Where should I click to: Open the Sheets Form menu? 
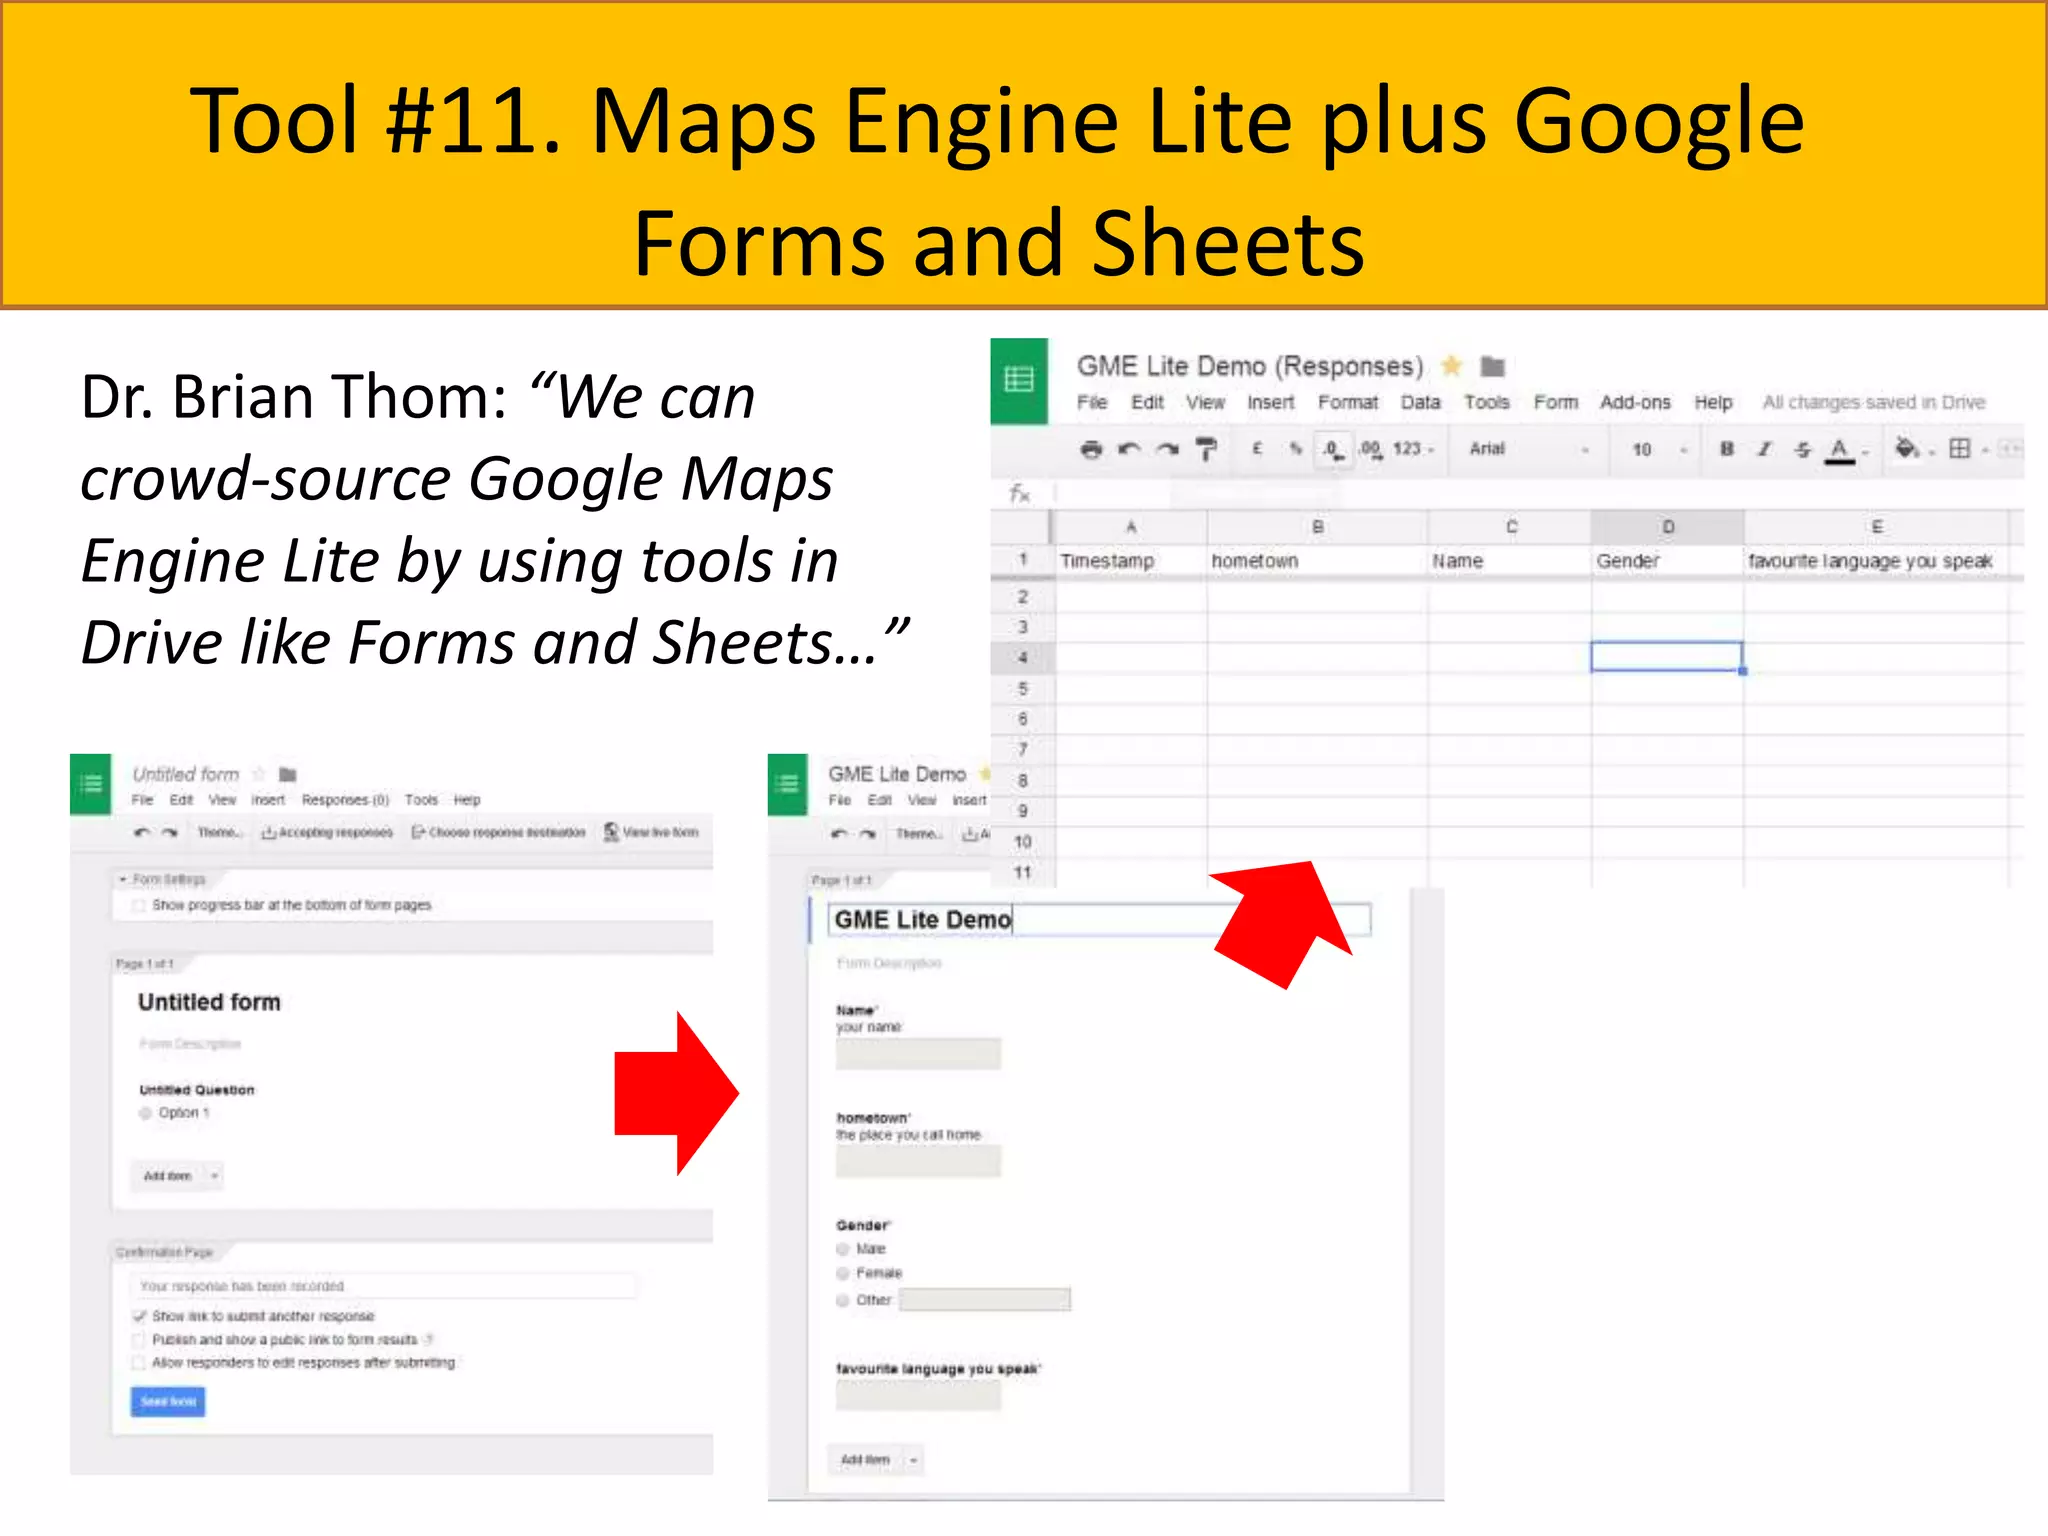pyautogui.click(x=1556, y=402)
